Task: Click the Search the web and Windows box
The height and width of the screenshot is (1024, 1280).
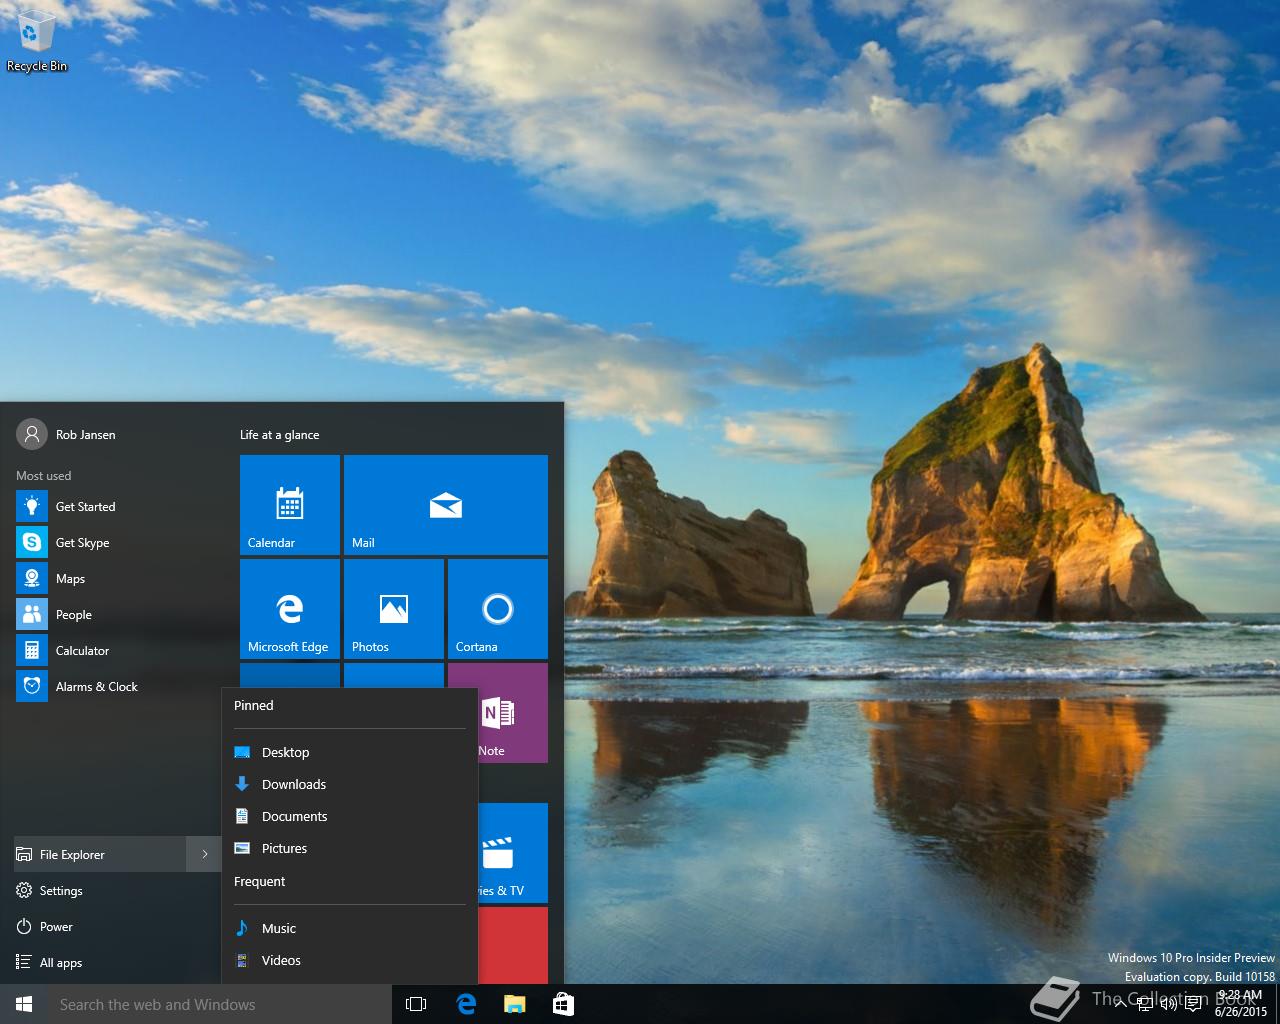Action: click(219, 1004)
